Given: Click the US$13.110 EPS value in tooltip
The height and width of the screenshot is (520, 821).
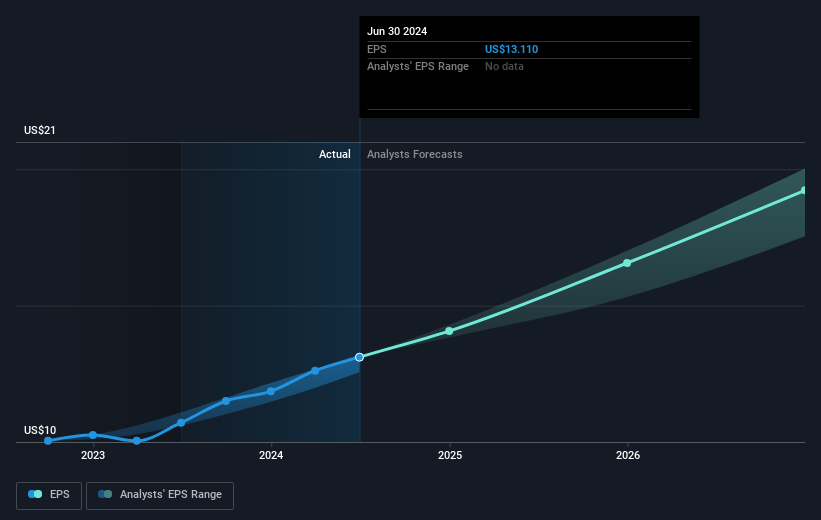Looking at the screenshot, I should 511,49.
